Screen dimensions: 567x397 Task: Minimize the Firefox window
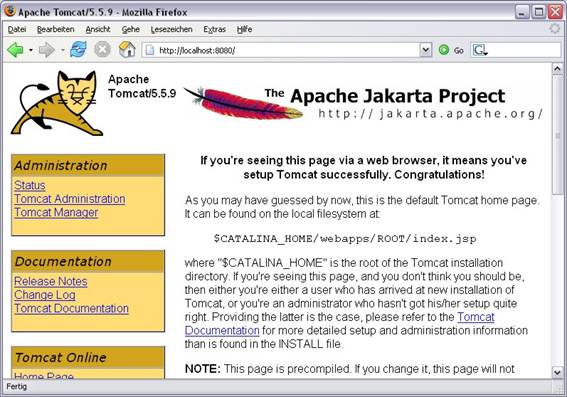click(x=521, y=12)
